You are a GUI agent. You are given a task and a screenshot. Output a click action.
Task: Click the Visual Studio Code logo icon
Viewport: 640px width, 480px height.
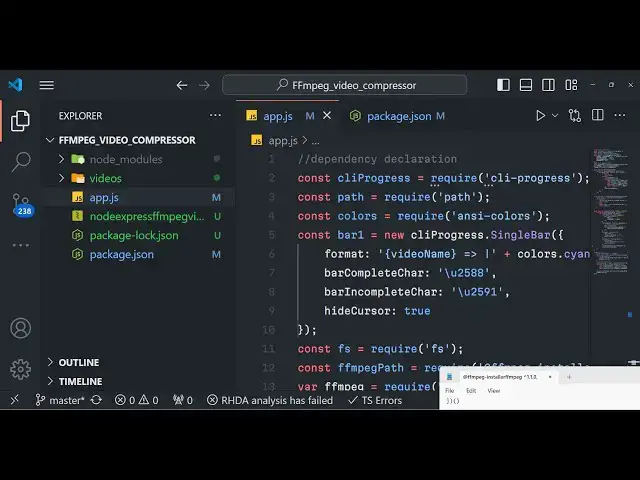pos(15,85)
